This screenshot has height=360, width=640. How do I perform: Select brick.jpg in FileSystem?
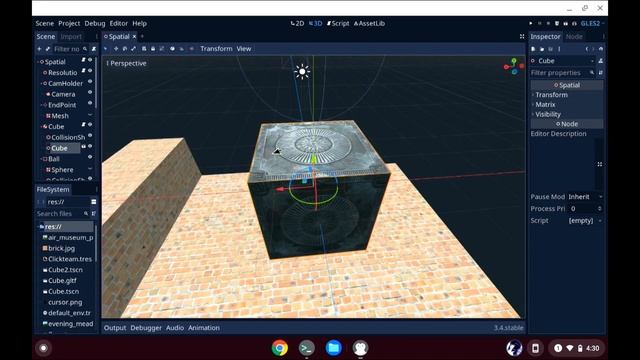coord(61,248)
